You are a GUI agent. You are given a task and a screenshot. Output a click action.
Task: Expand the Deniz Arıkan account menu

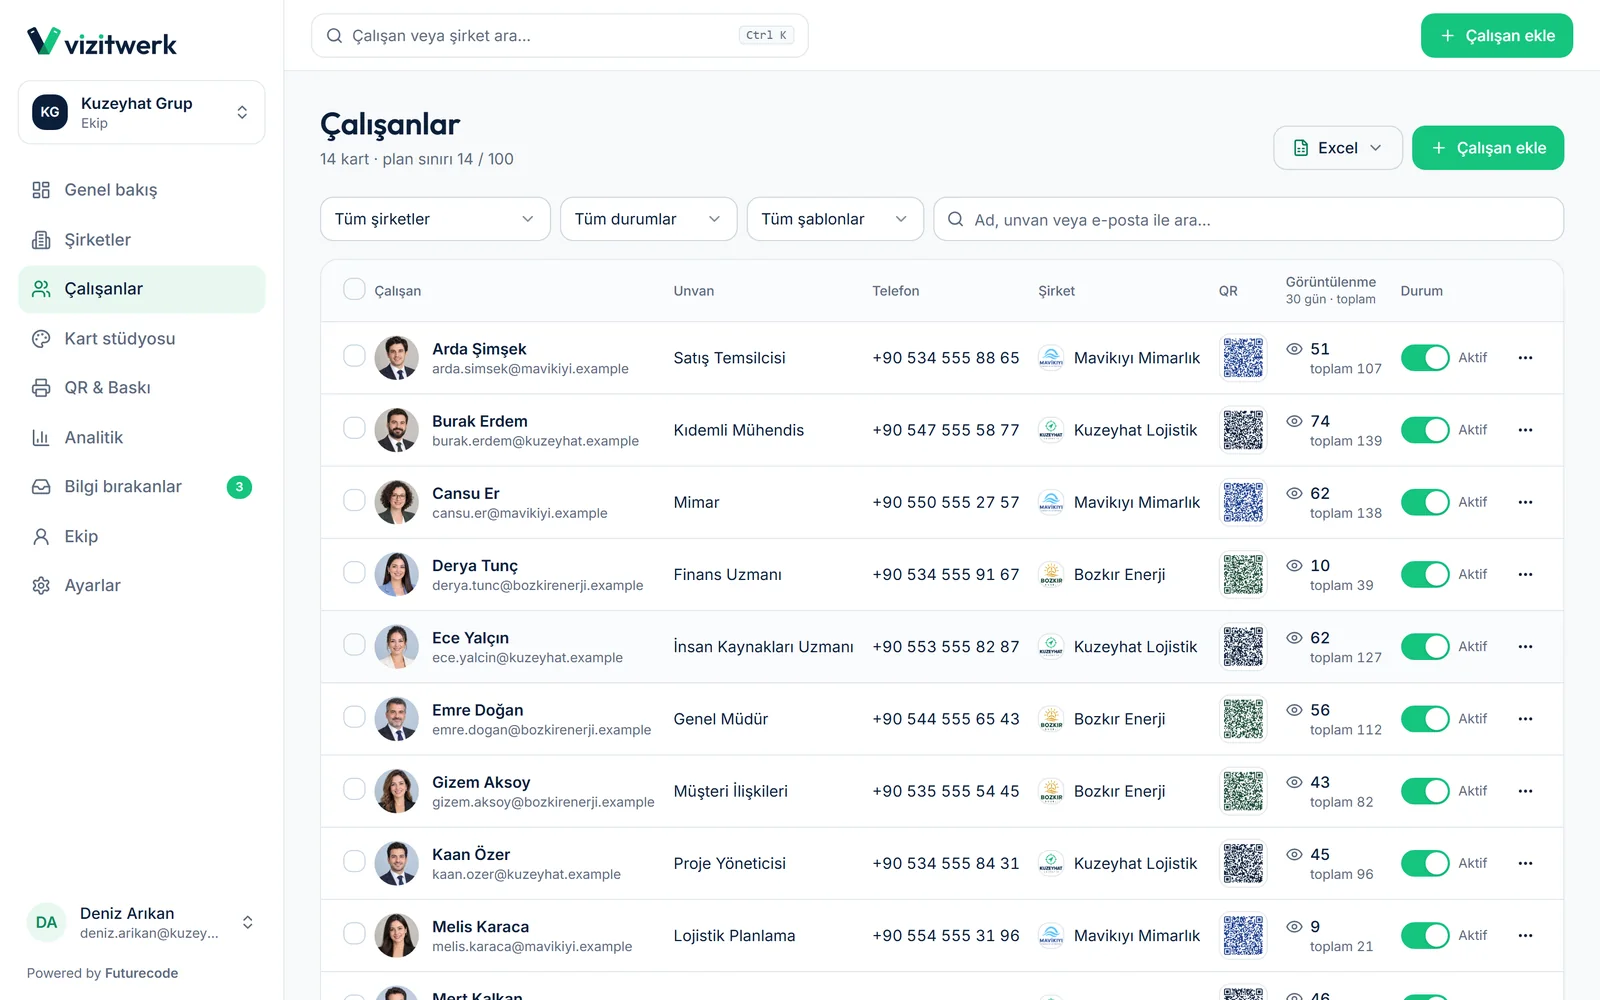click(142, 923)
